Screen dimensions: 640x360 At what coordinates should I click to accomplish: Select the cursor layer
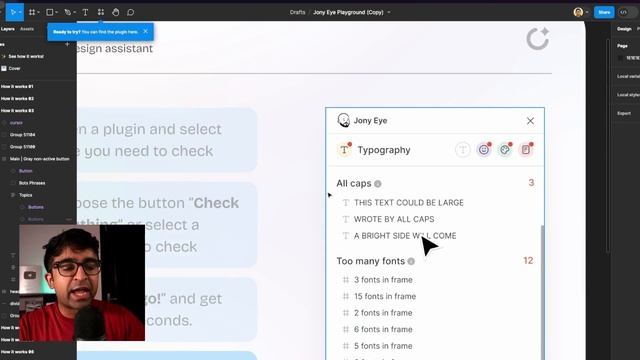16,123
